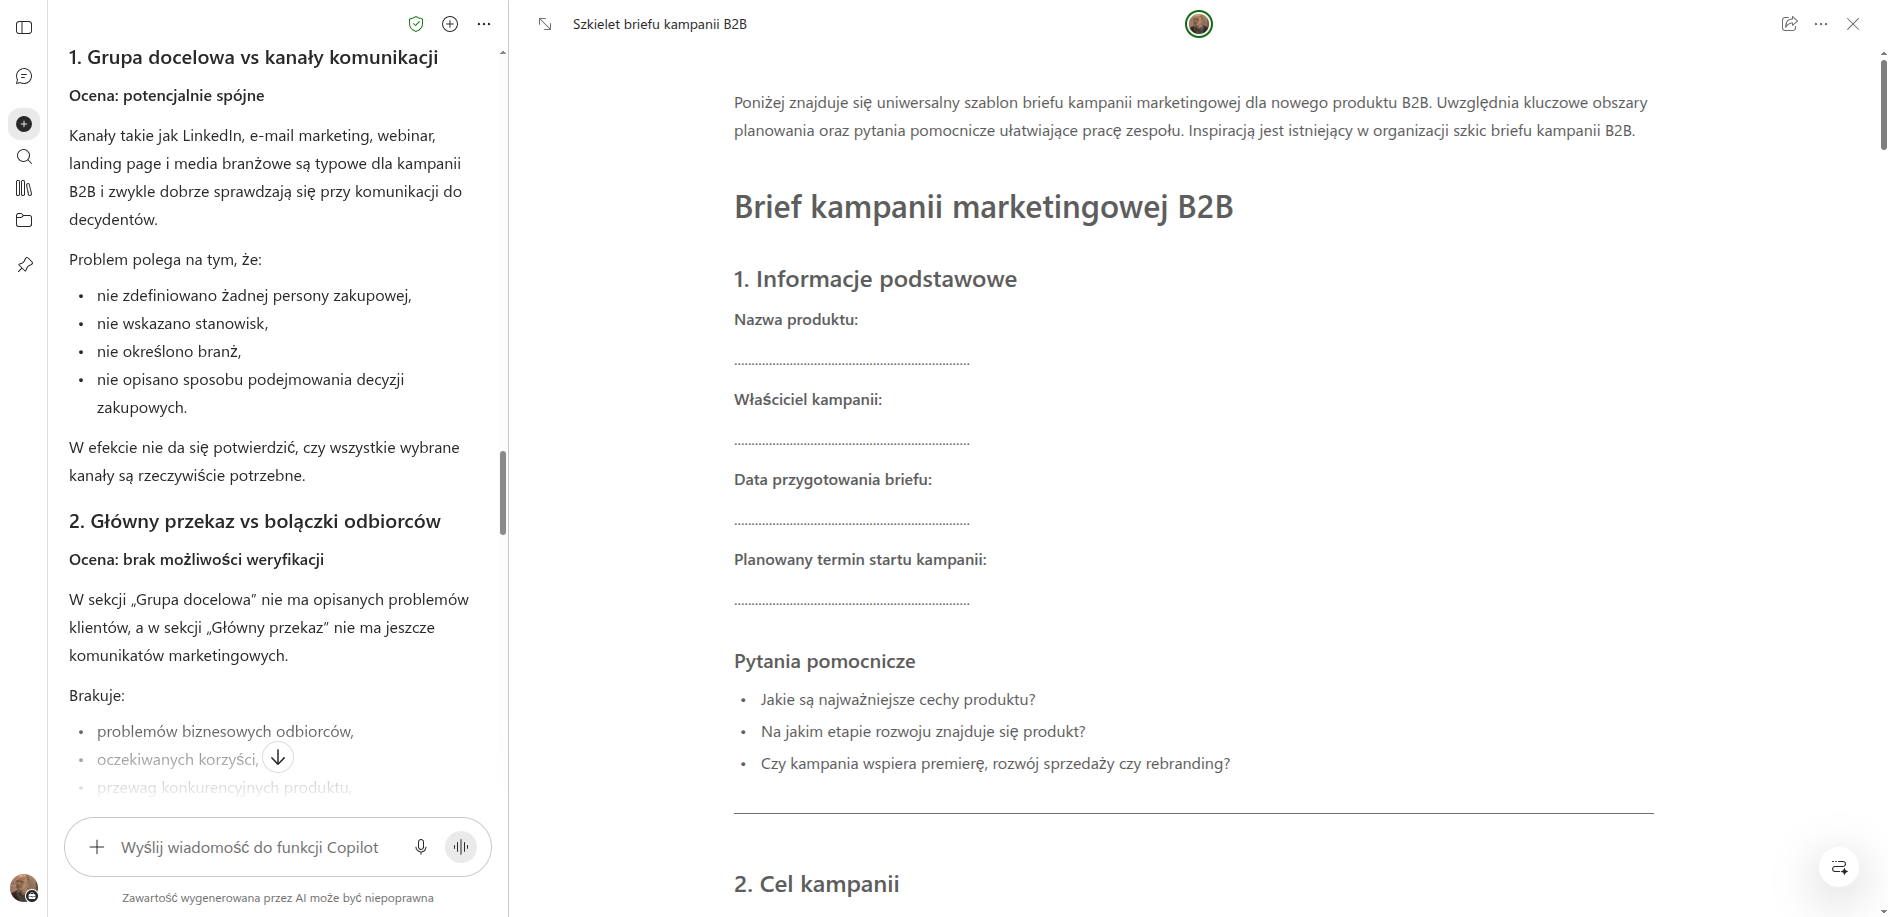This screenshot has height=917, width=1888.
Task: Click the text Ocena: brak możliwości weryfikacji
Action: point(197,560)
